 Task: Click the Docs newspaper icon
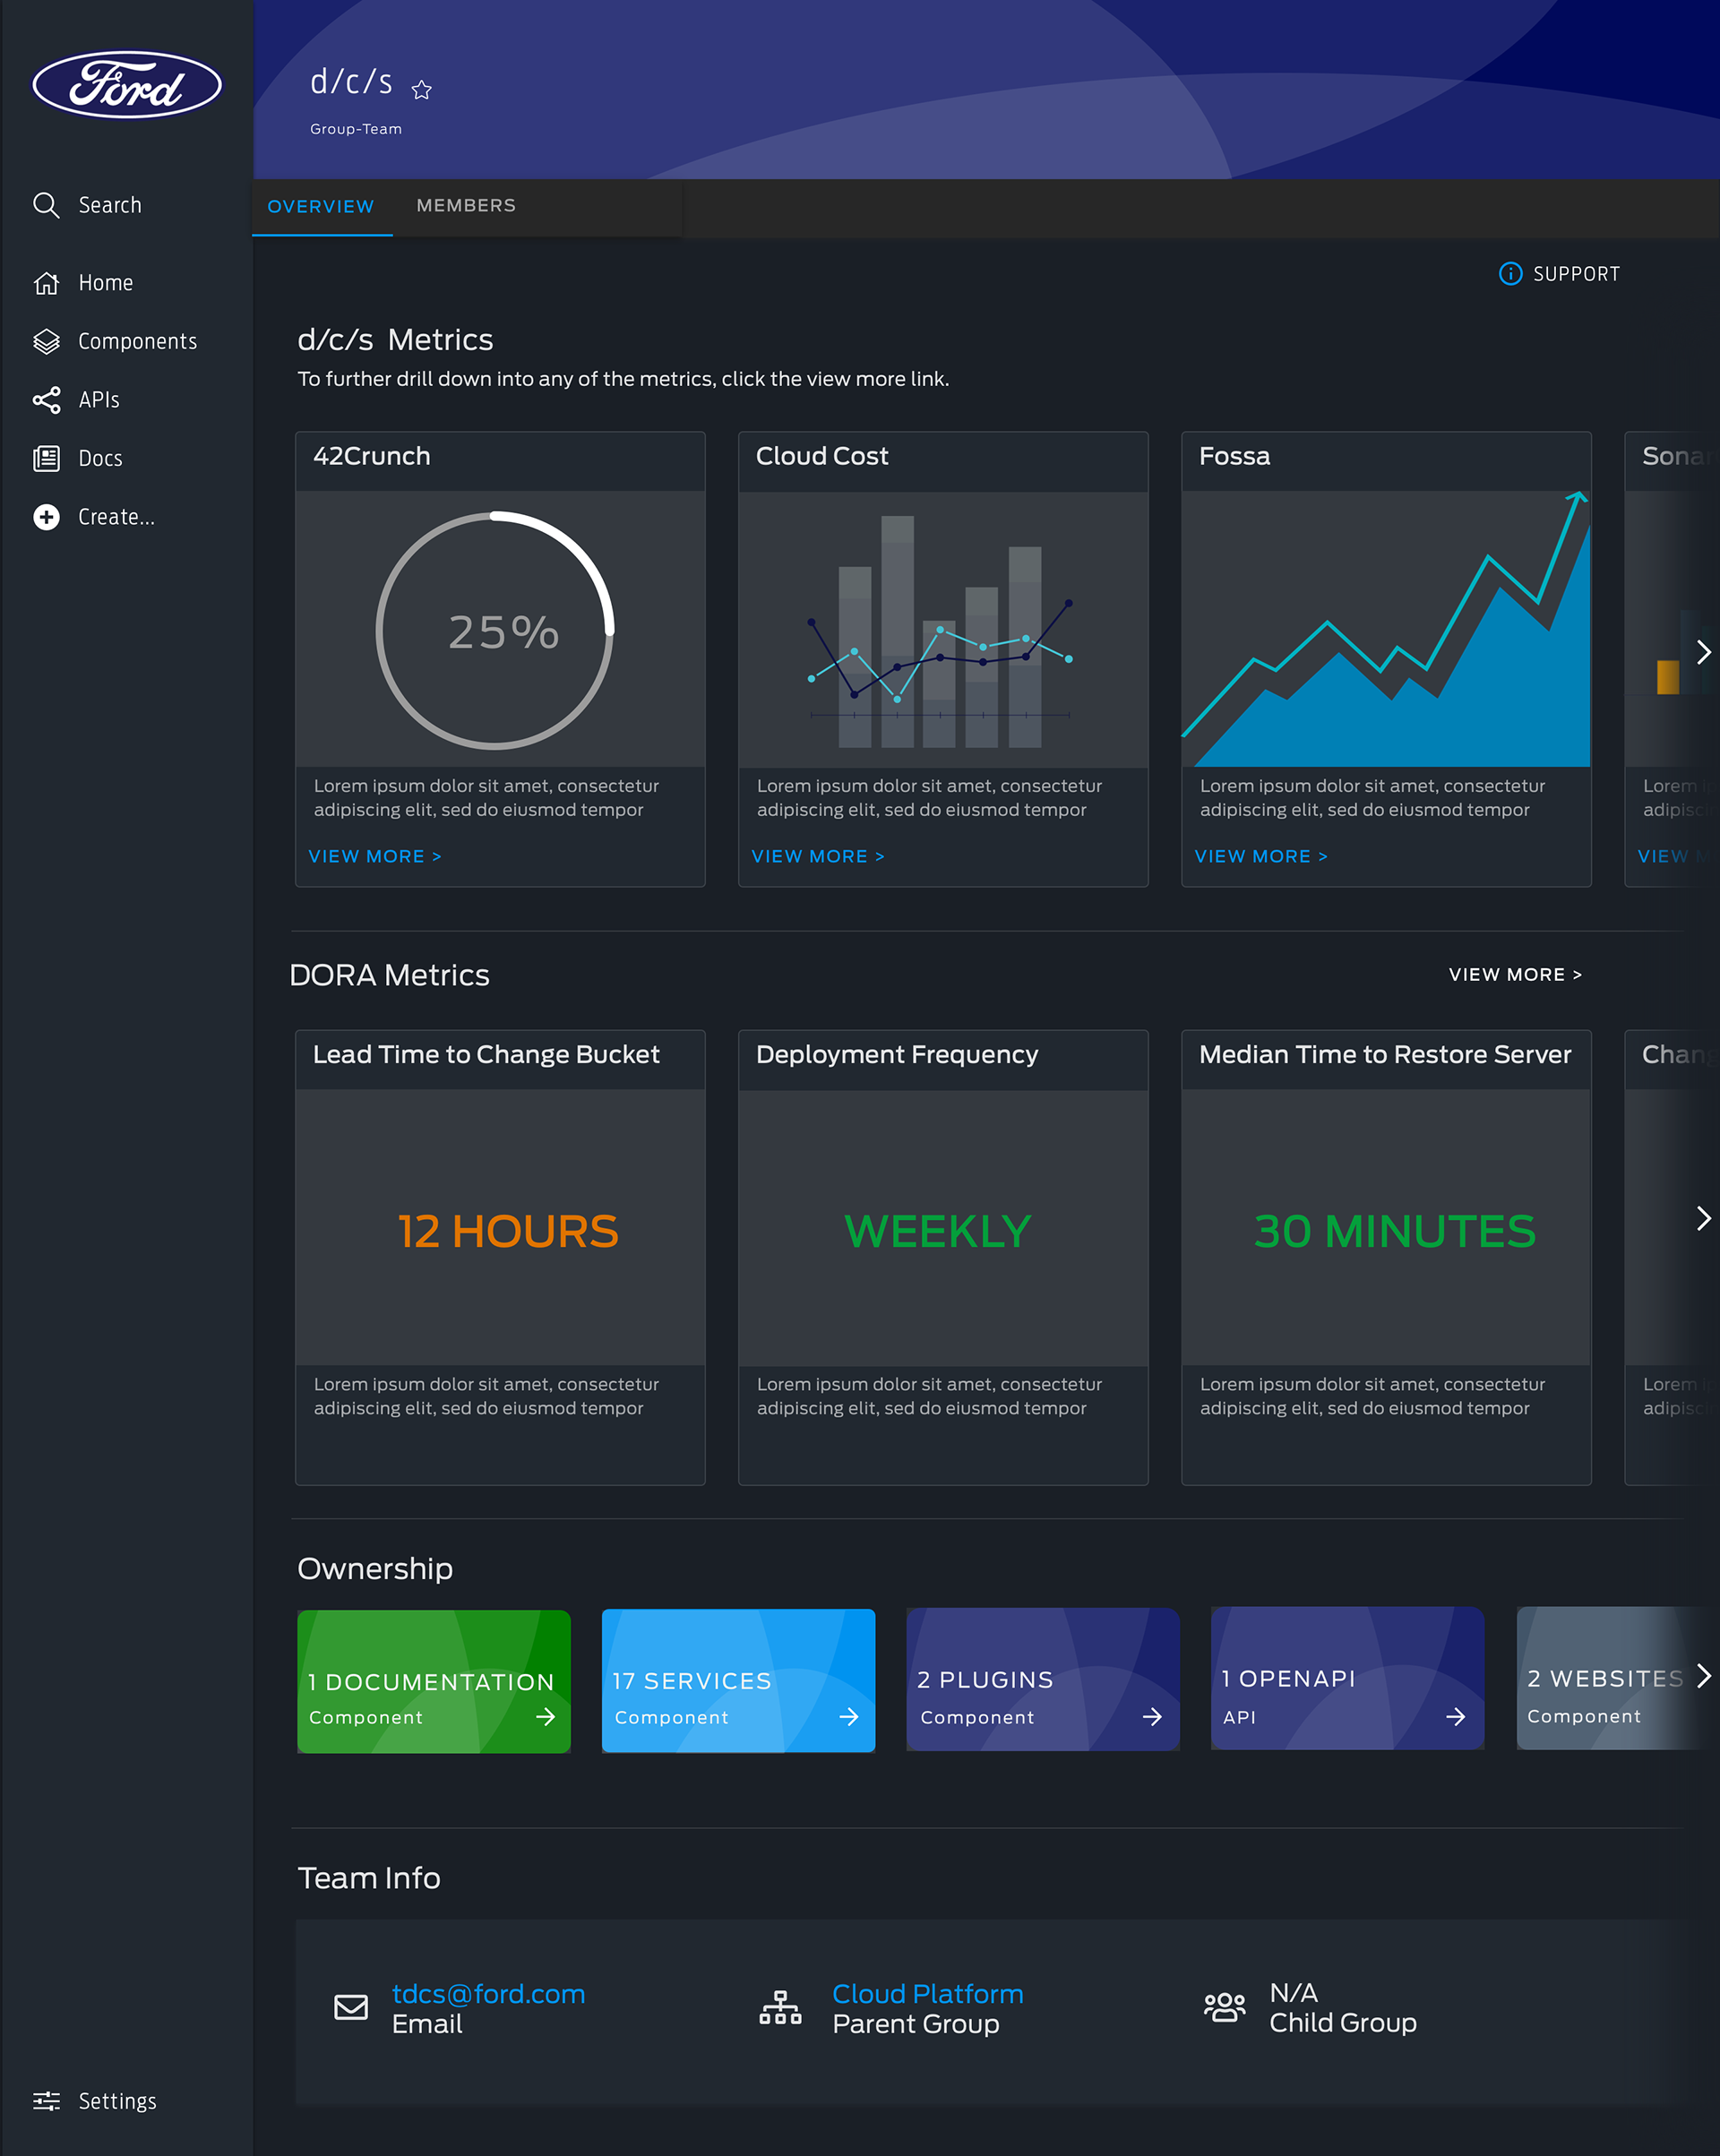click(46, 459)
